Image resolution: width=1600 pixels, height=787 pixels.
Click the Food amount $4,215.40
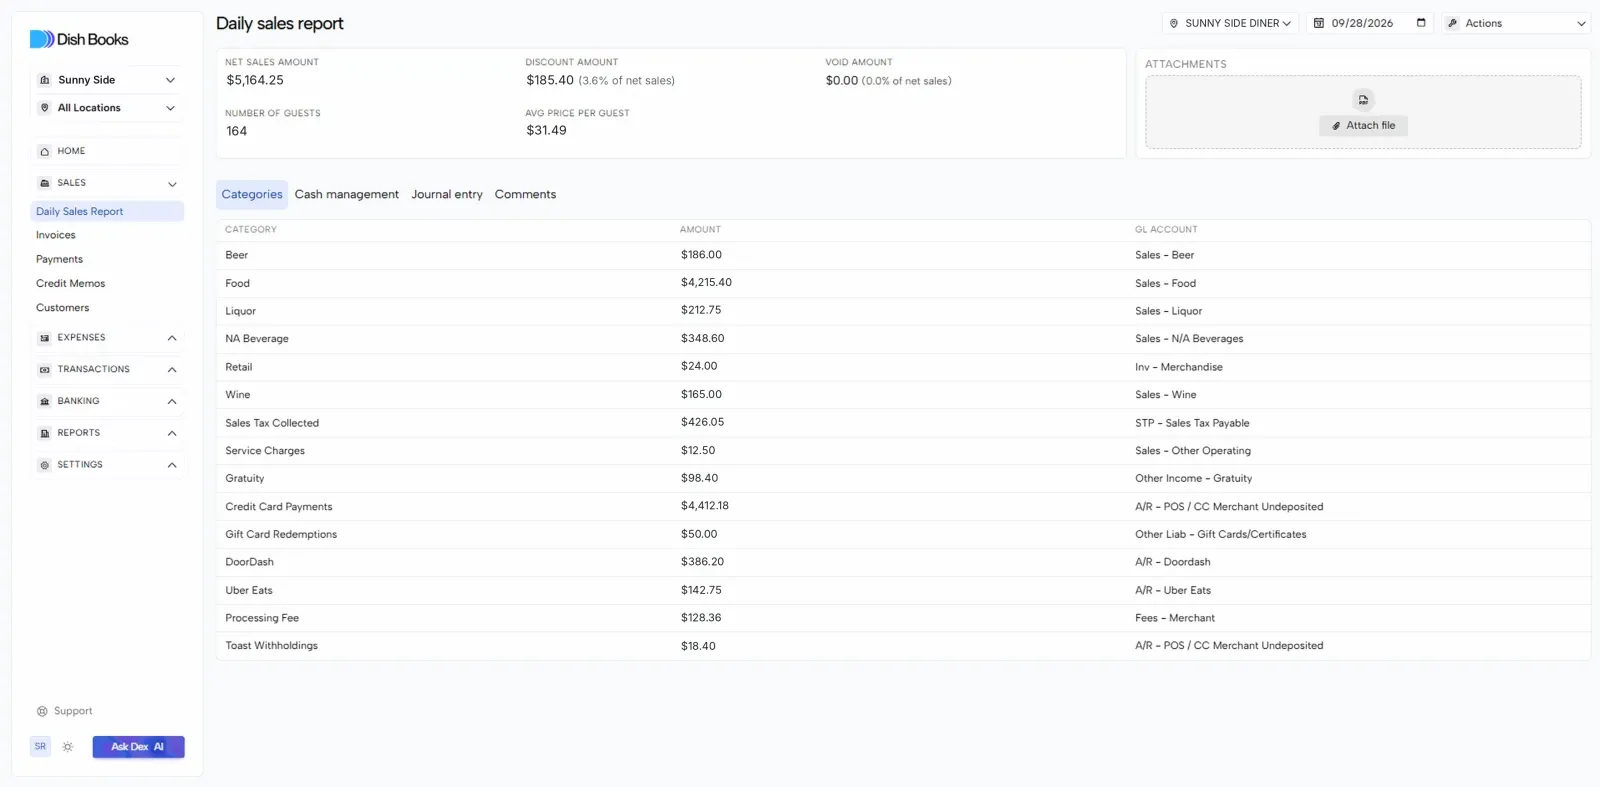point(706,283)
